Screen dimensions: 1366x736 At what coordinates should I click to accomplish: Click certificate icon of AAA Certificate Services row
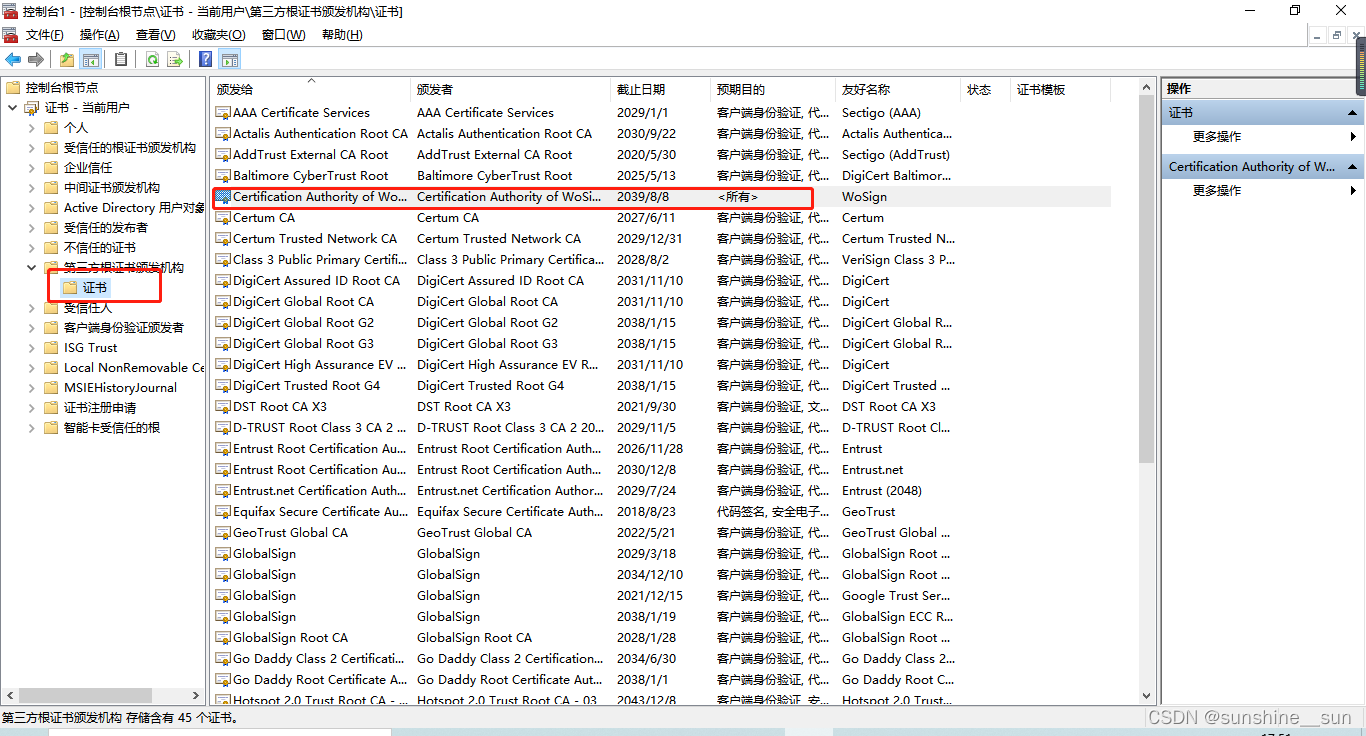223,113
